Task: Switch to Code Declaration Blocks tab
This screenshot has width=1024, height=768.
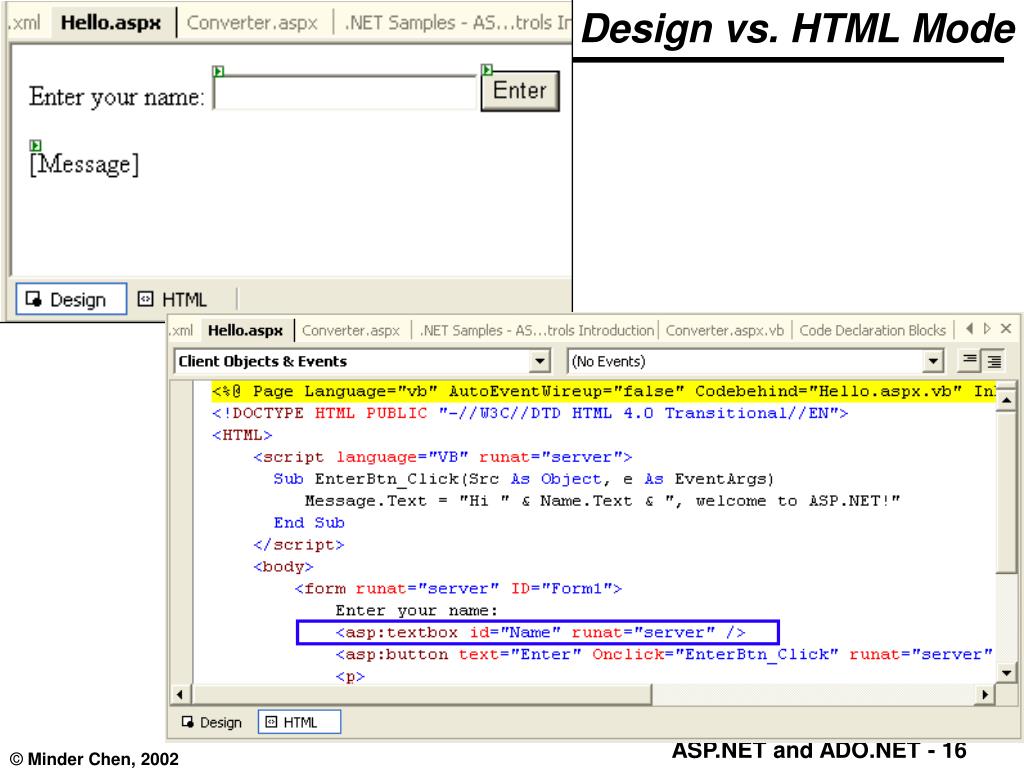Action: [x=872, y=330]
